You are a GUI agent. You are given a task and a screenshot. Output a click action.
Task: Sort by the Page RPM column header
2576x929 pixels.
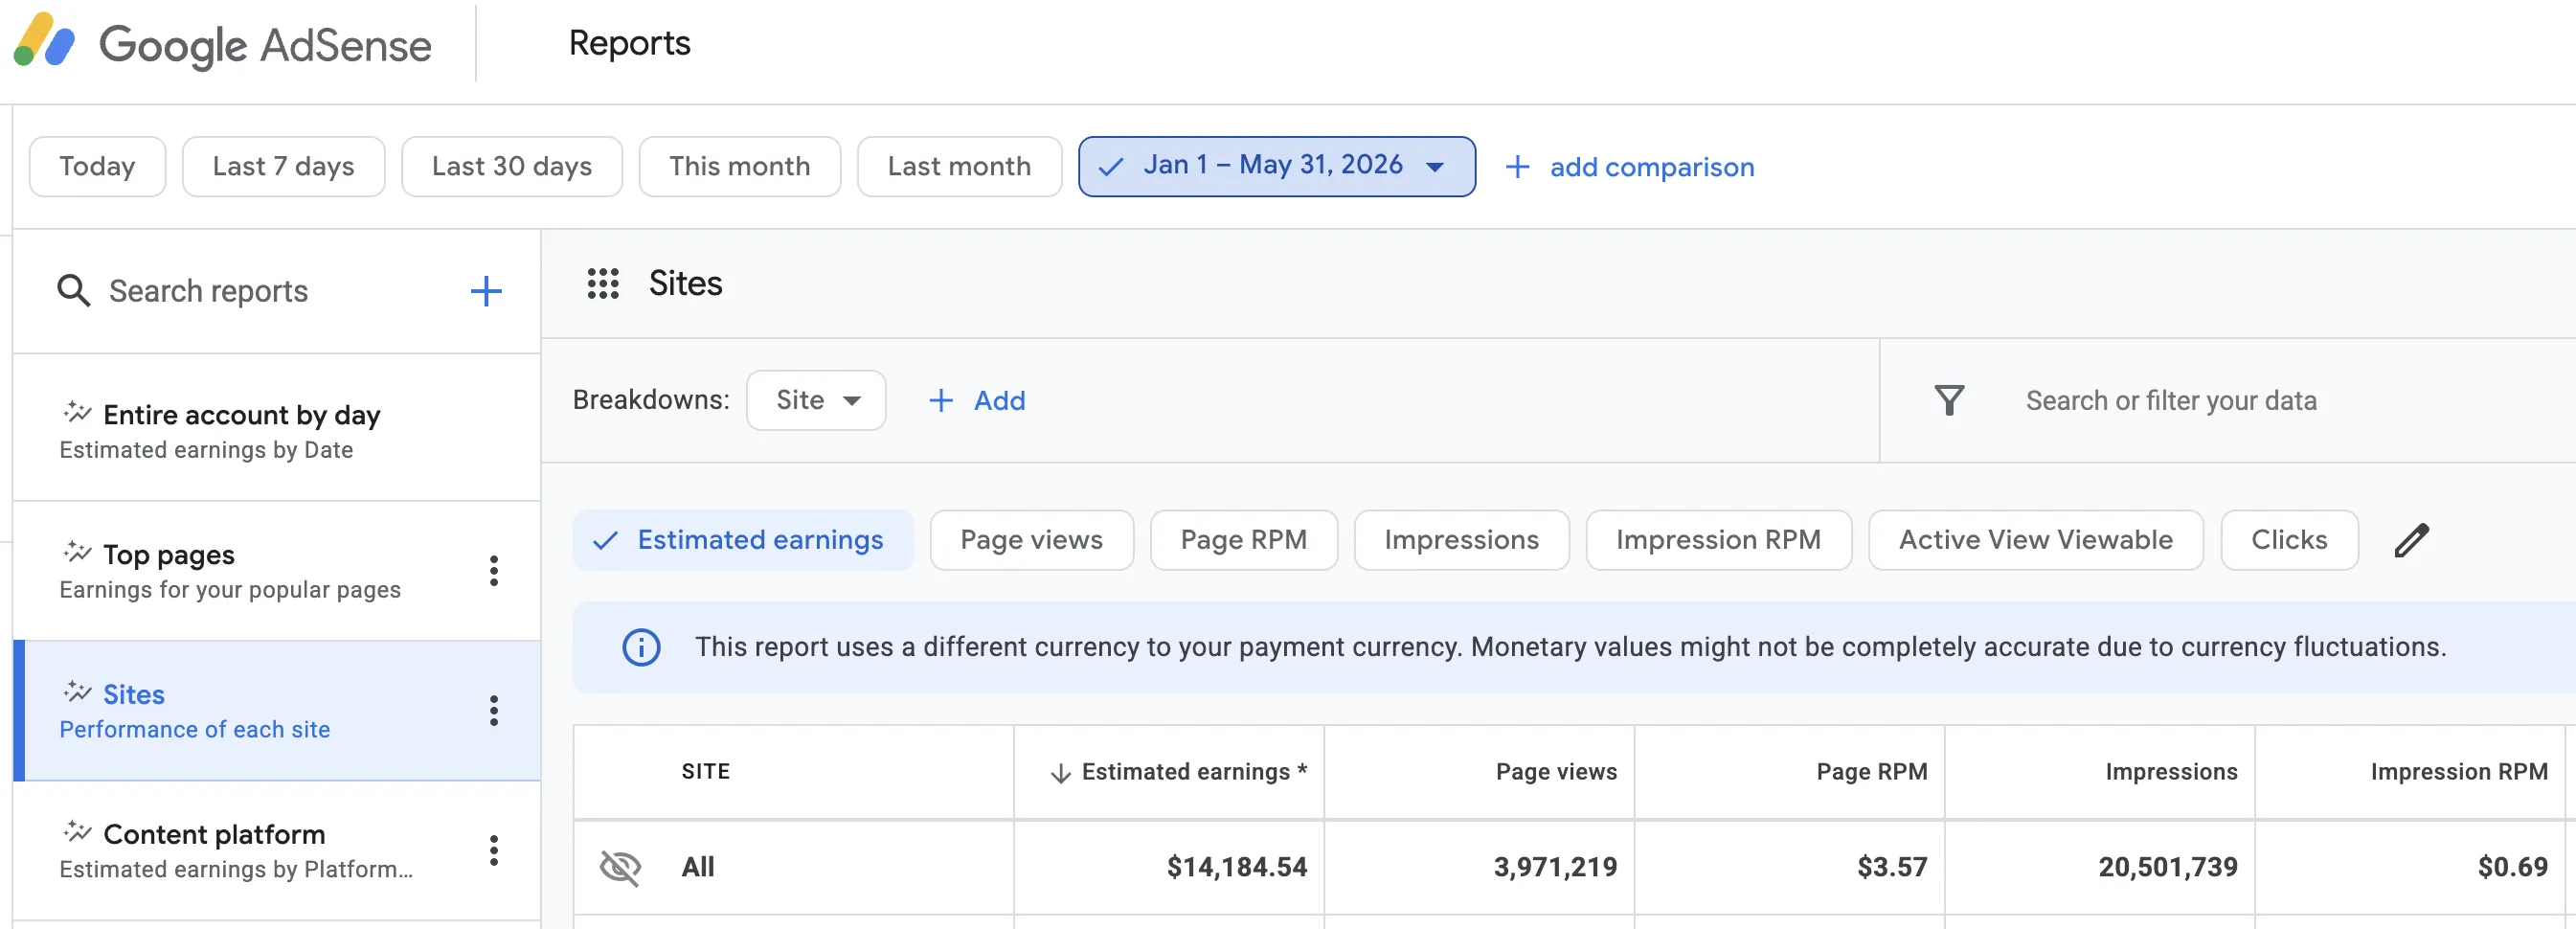tap(1871, 772)
